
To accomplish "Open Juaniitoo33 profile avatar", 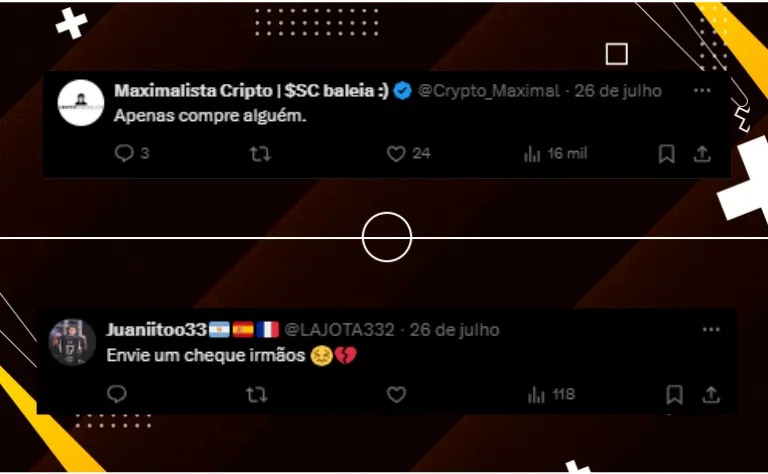I will point(72,342).
